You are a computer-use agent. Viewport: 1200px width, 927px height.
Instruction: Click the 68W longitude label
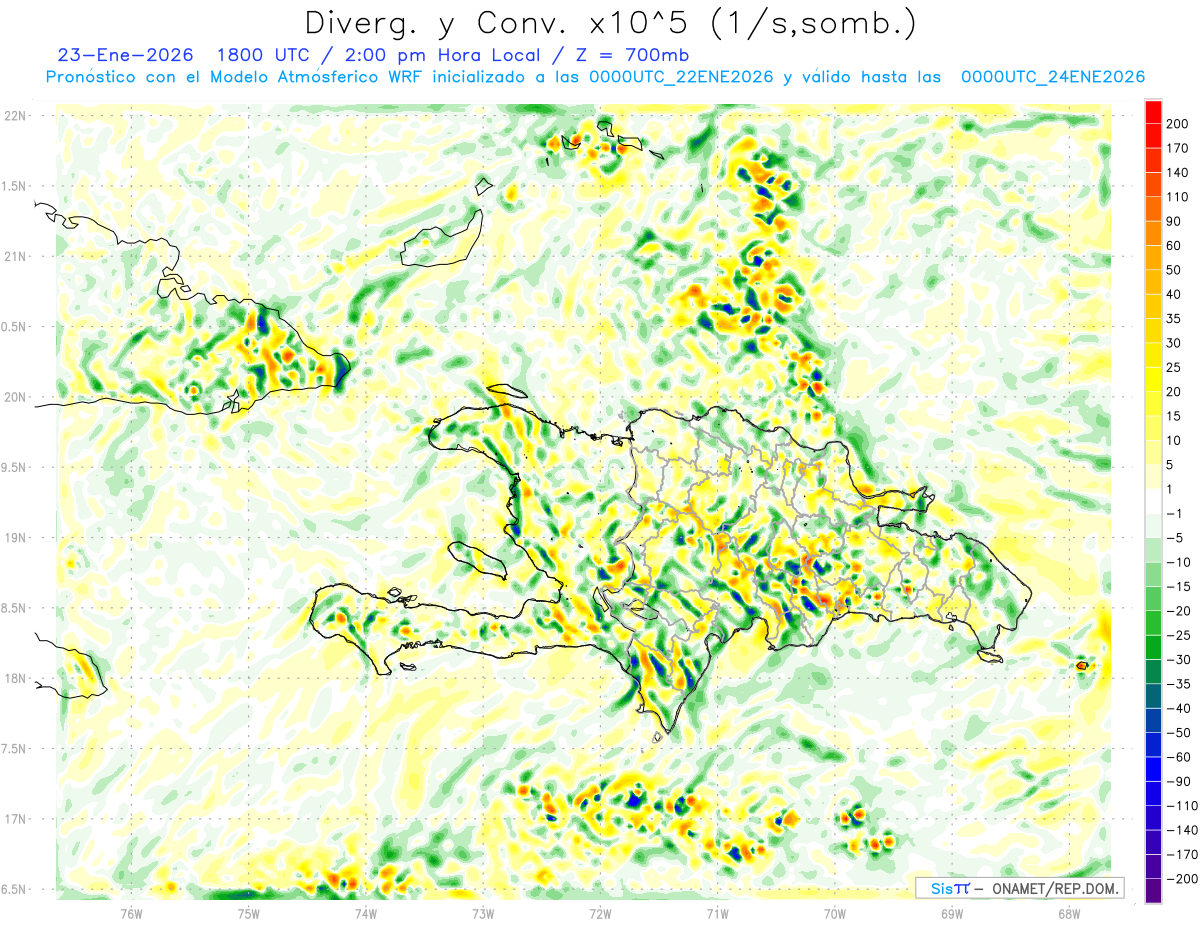point(1069,913)
